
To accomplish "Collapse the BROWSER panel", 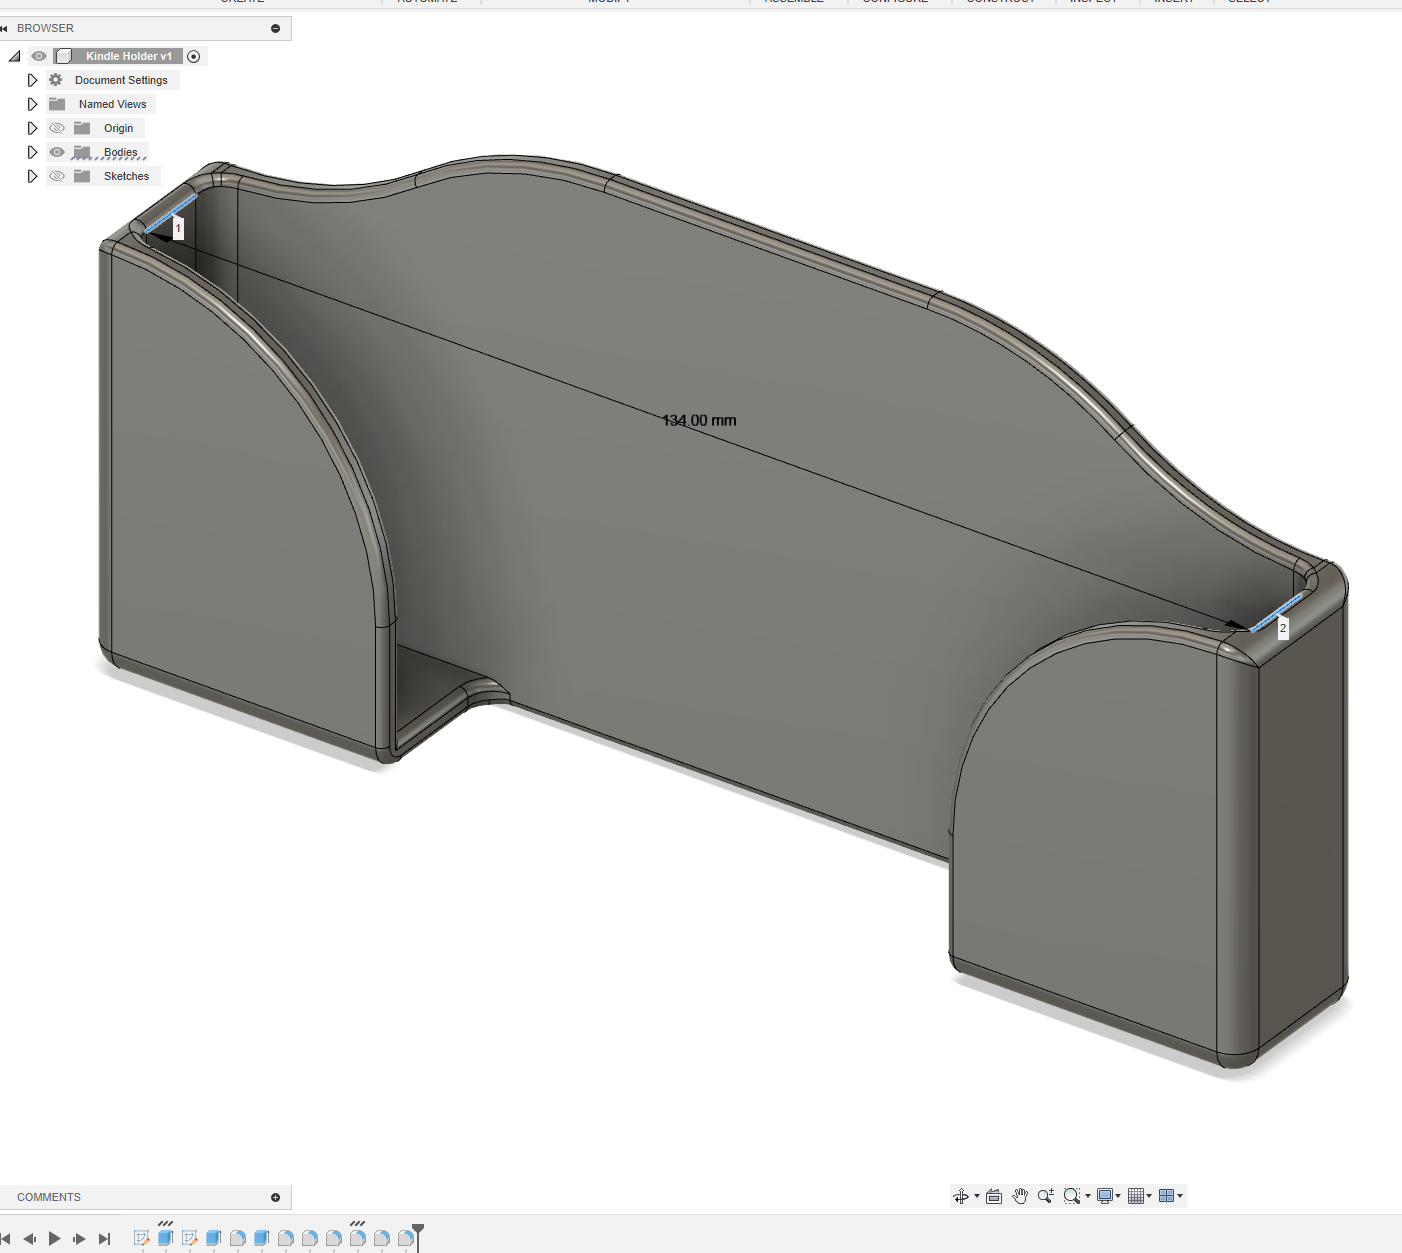I will pyautogui.click(x=274, y=28).
